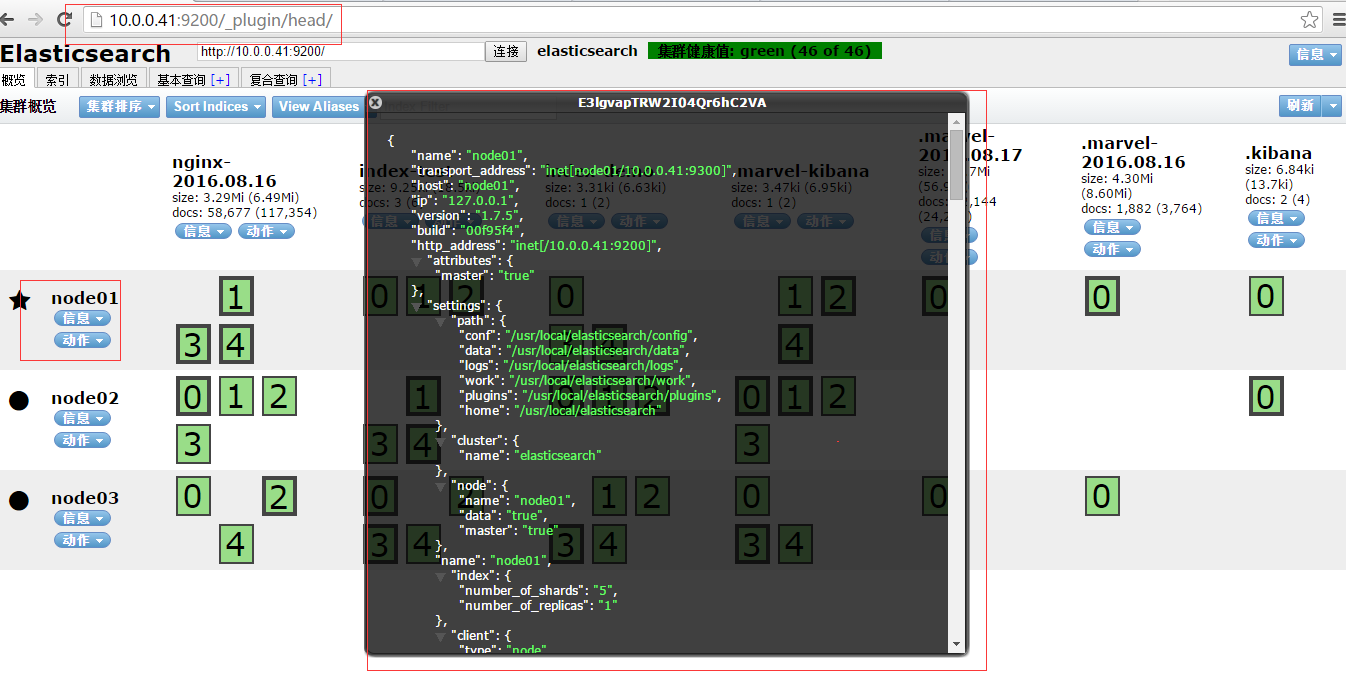Open the node03 信息 dropdown
The image size is (1346, 693).
[x=82, y=518]
